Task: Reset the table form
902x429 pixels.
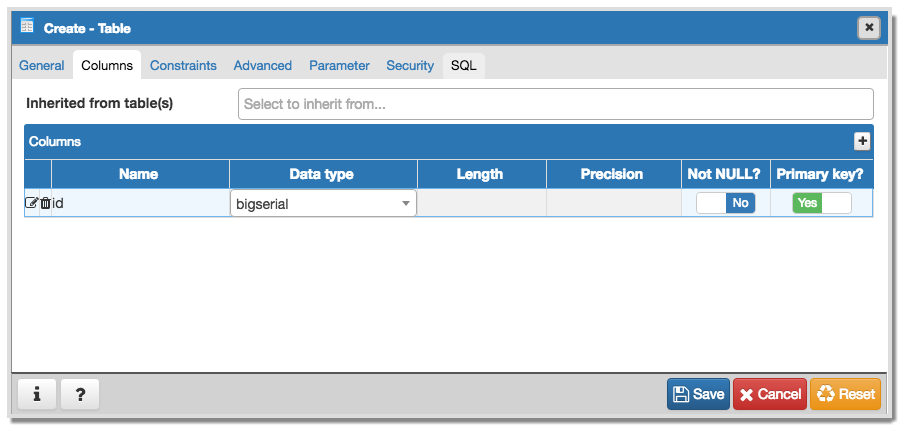Action: point(845,394)
